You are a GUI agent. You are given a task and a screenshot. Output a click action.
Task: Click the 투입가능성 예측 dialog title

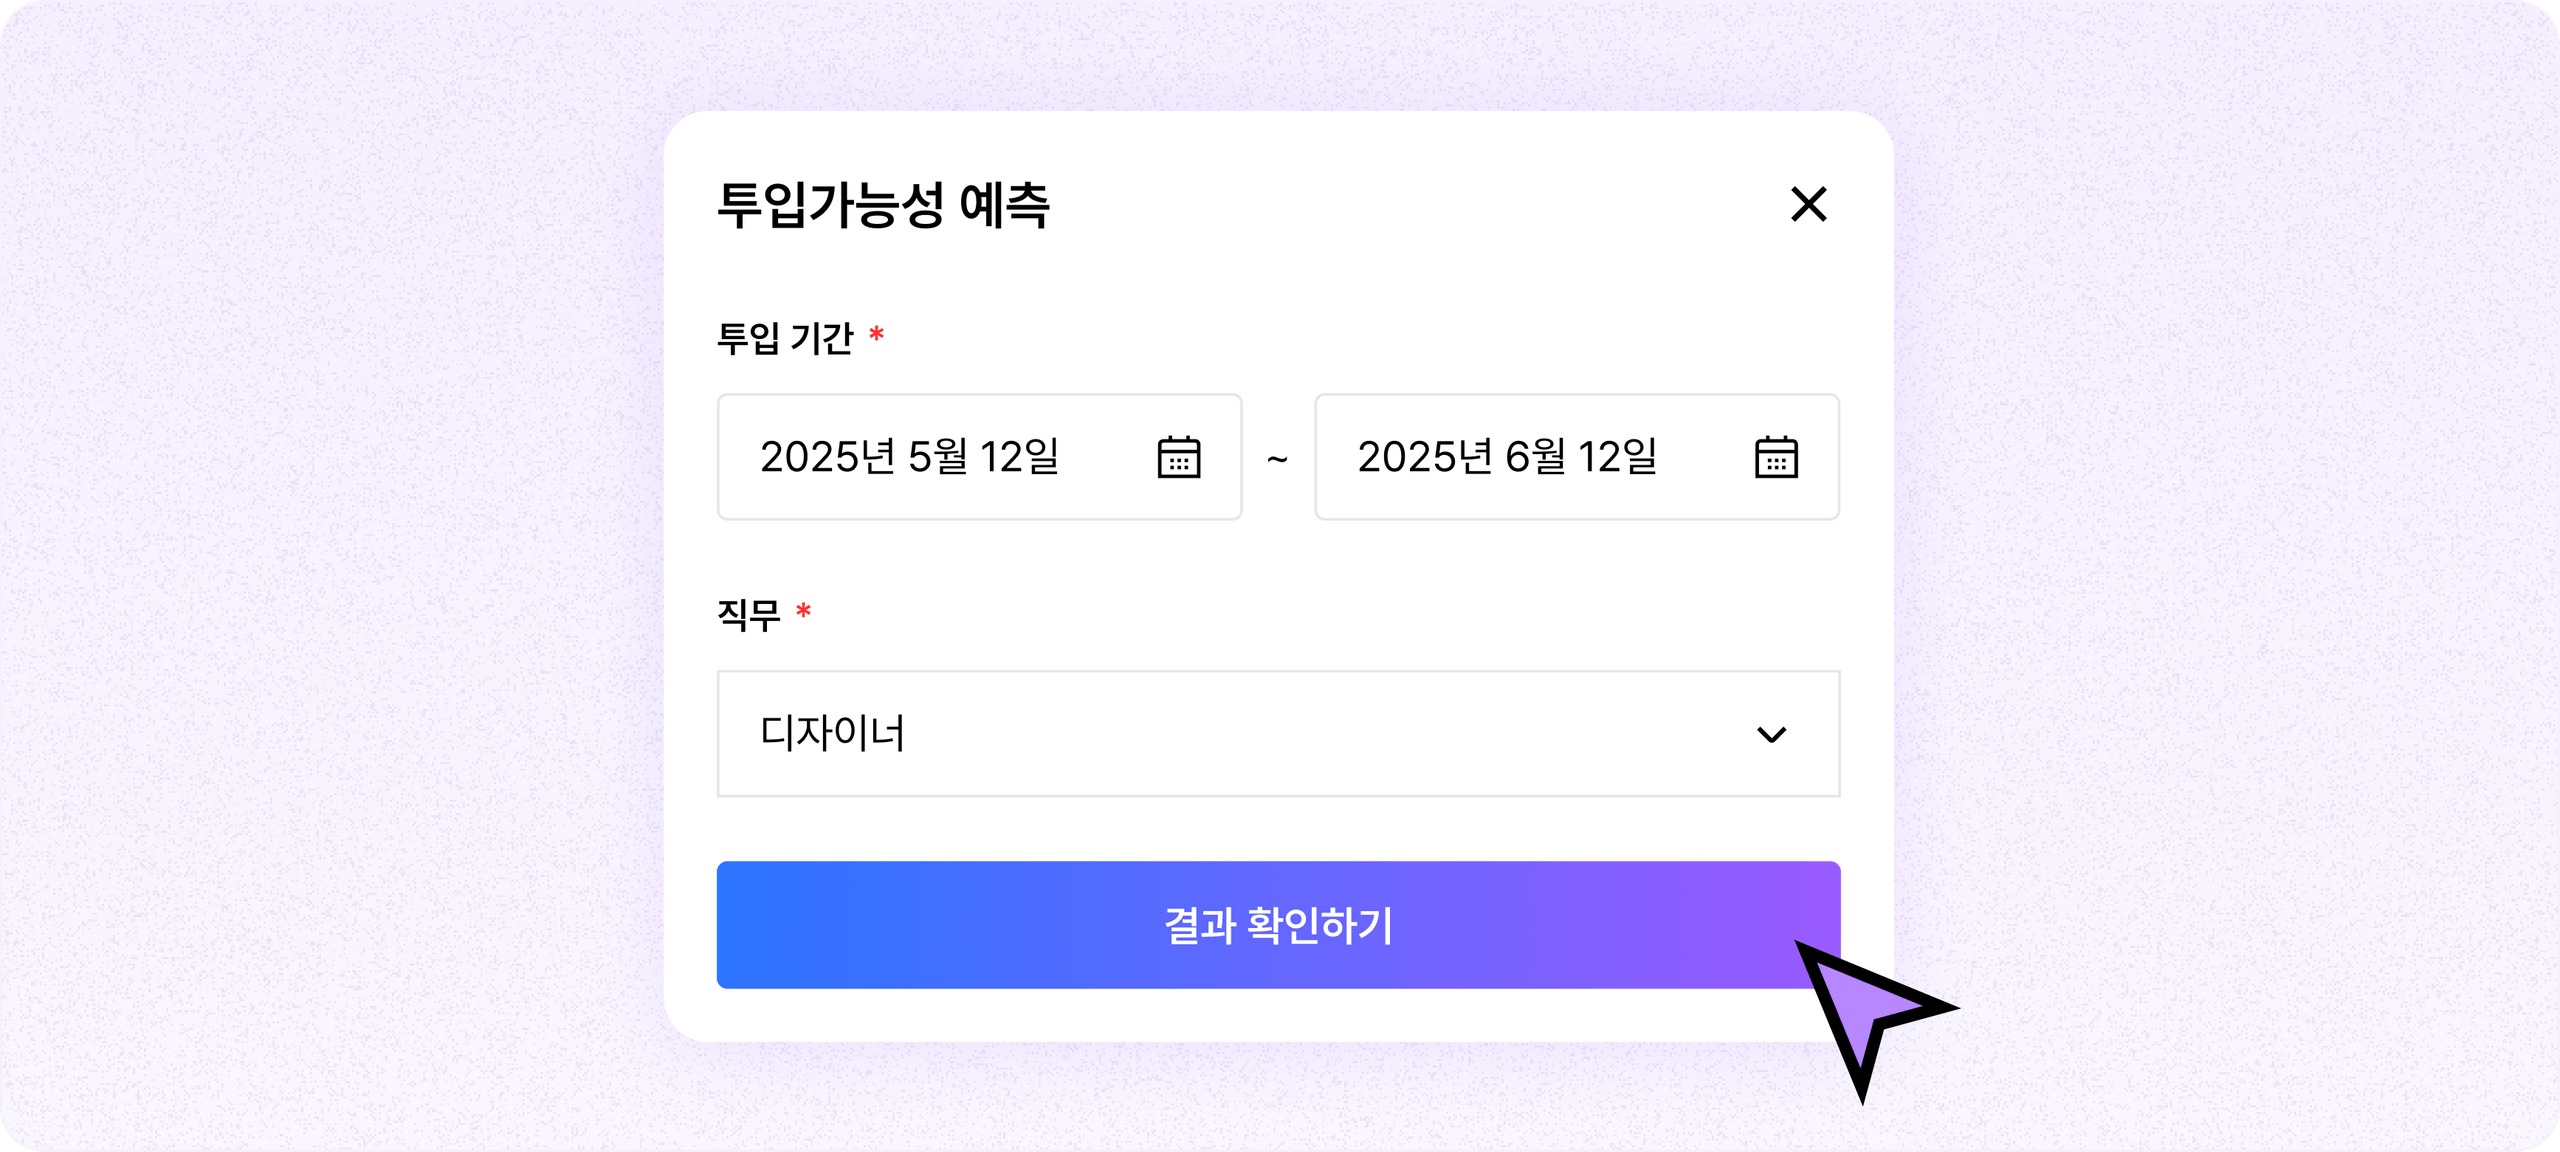click(x=883, y=205)
